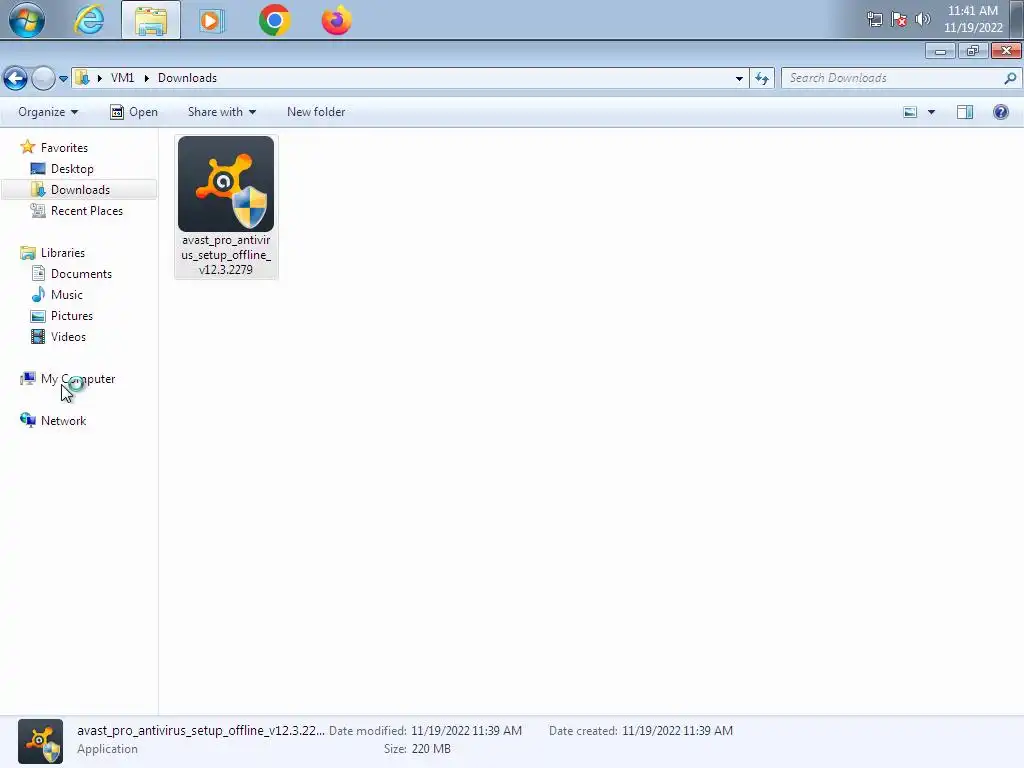Open the Help question mark icon
This screenshot has height=768, width=1024.
[x=1000, y=112]
